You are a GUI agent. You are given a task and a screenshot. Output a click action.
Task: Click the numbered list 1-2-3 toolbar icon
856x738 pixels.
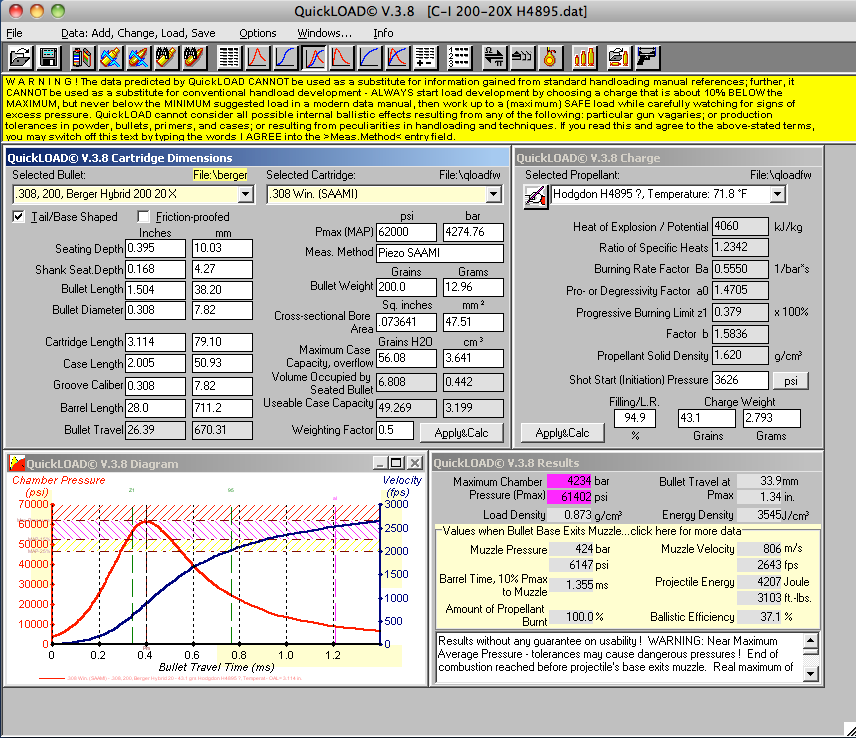pos(459,57)
